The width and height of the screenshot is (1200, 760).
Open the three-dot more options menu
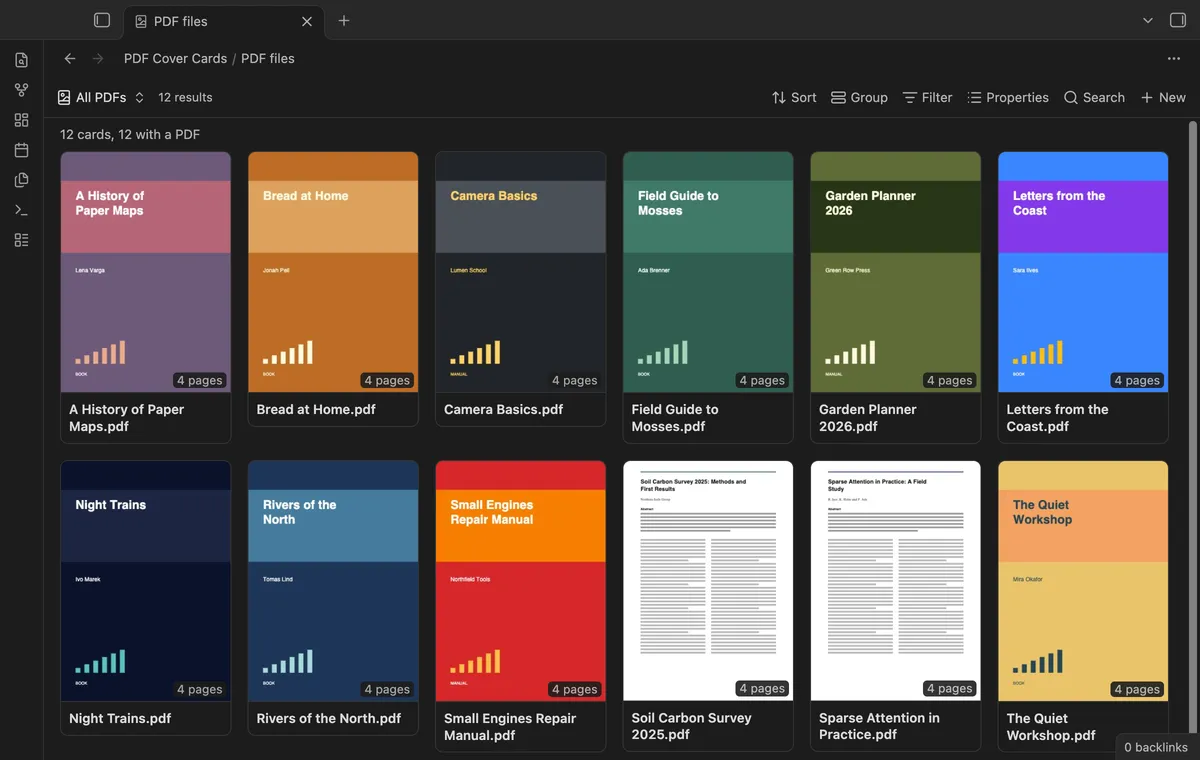[1174, 58]
